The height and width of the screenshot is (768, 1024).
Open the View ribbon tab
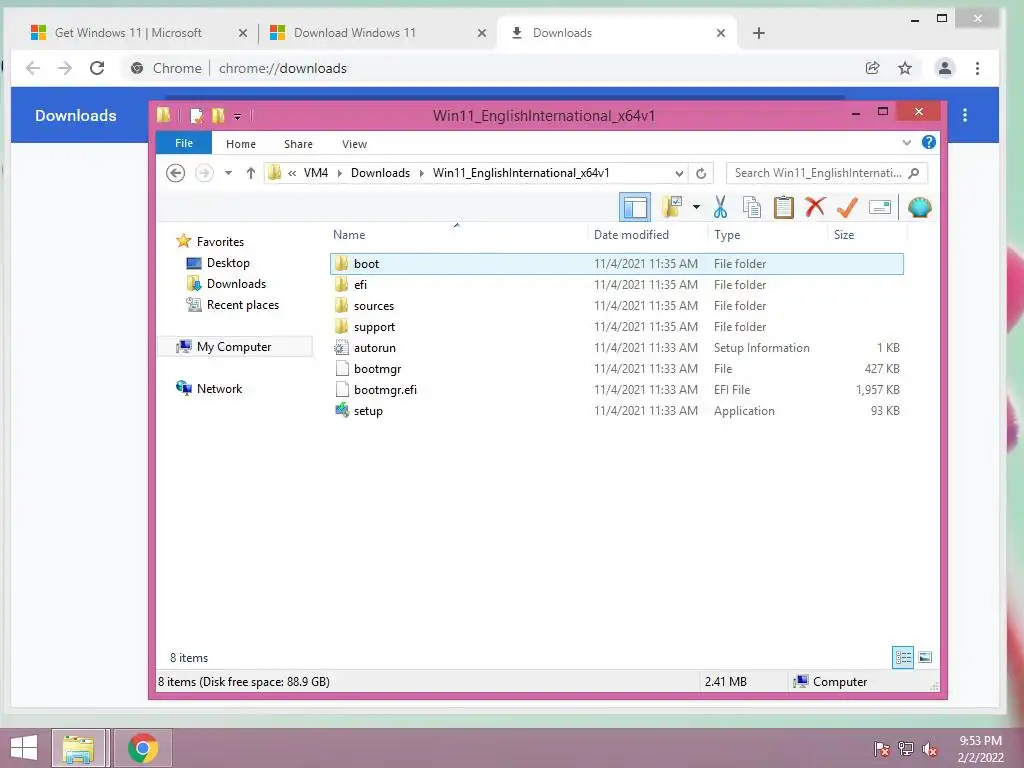(354, 144)
